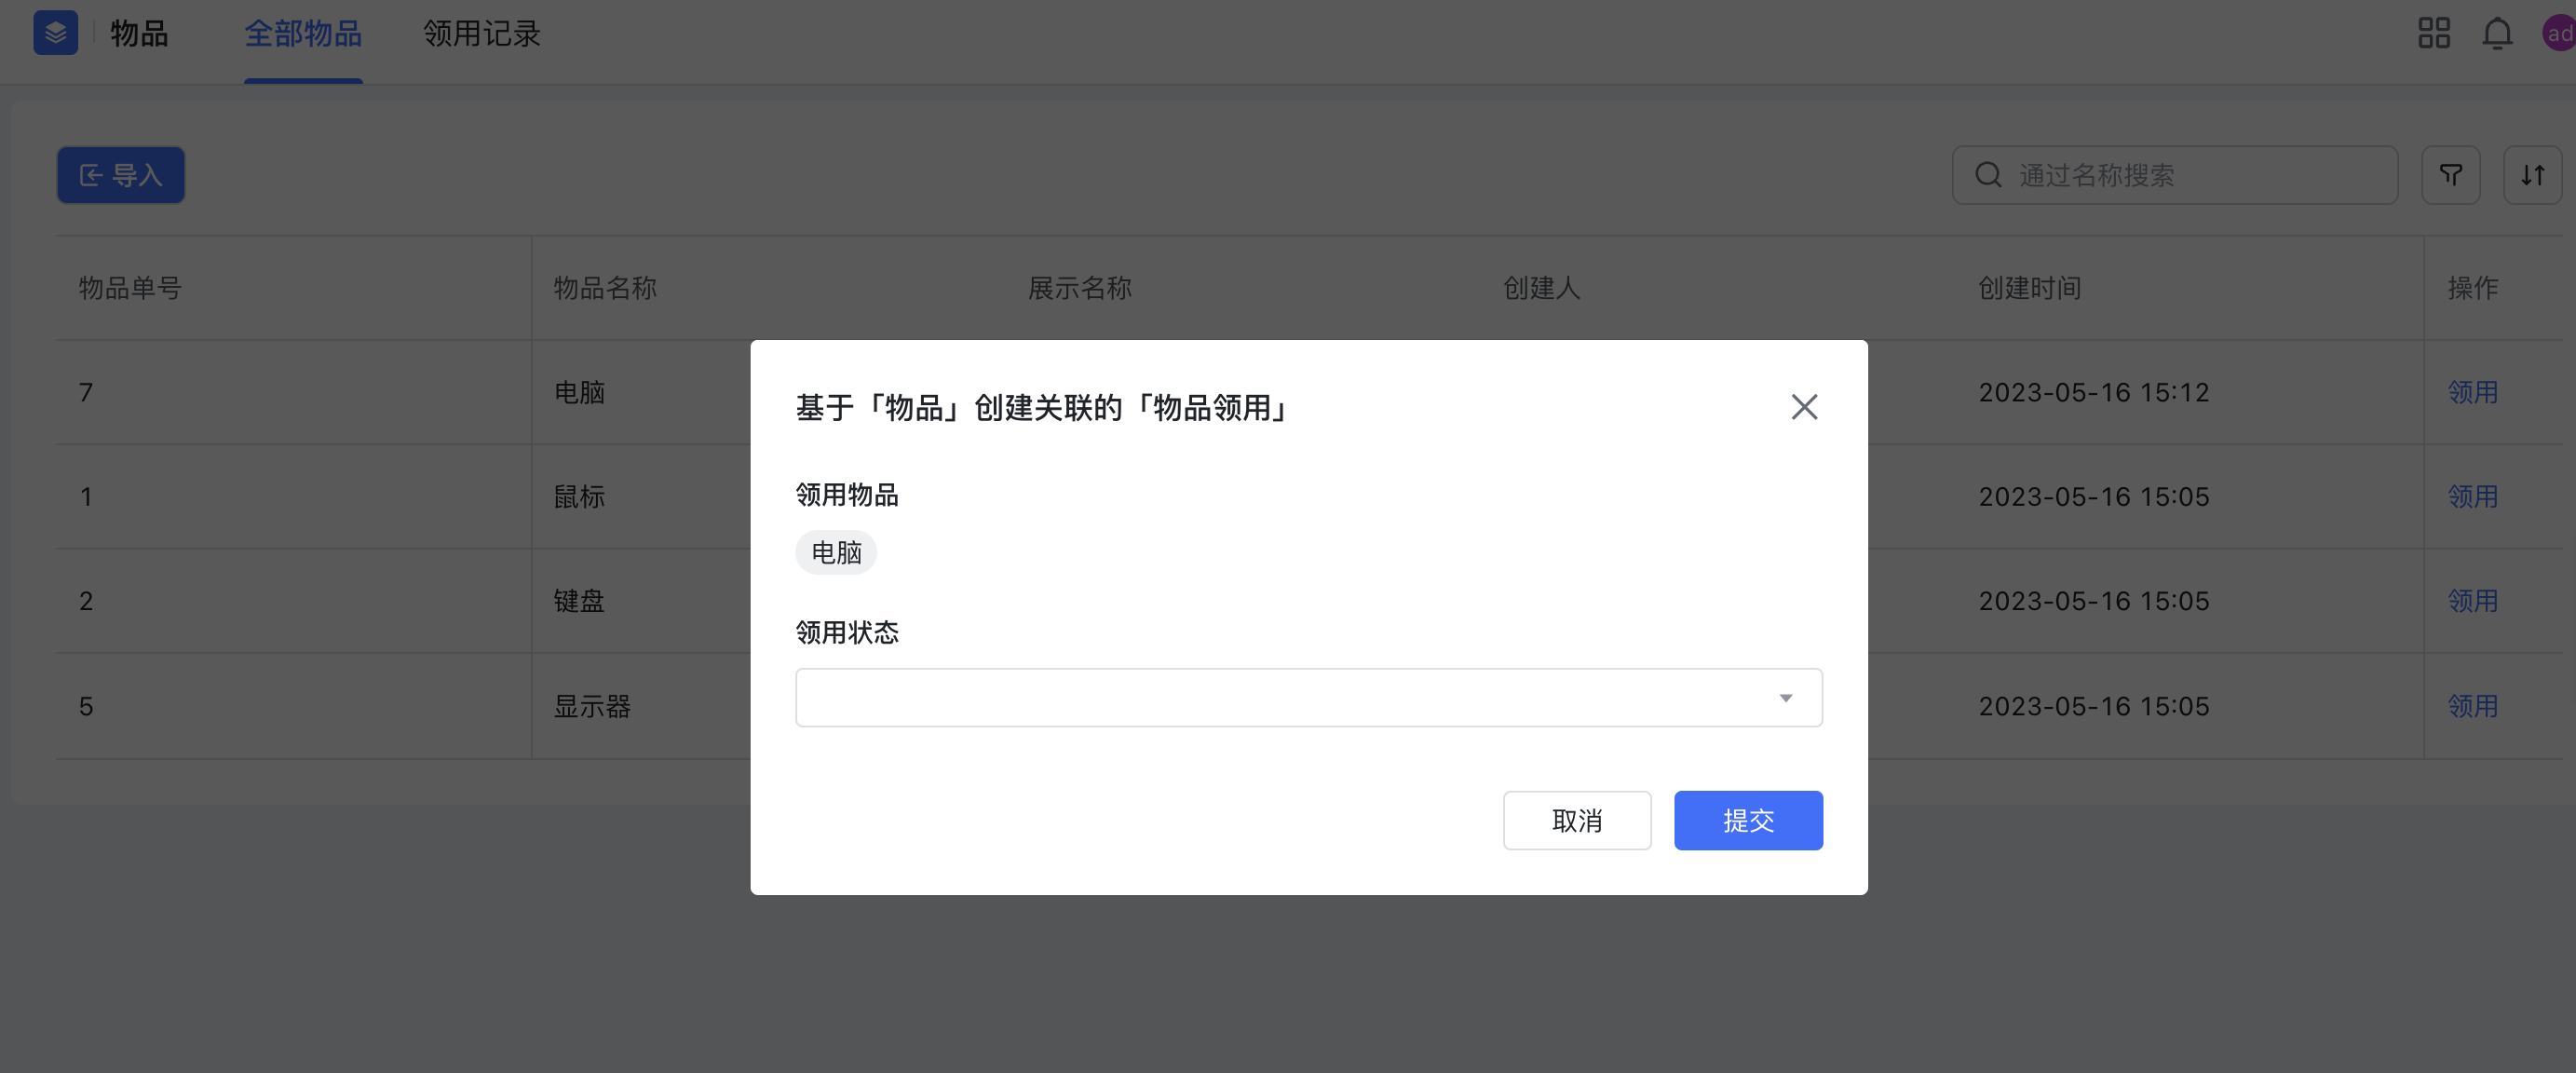The image size is (2576, 1073).
Task: Close the dialog with the X icon
Action: 1804,407
